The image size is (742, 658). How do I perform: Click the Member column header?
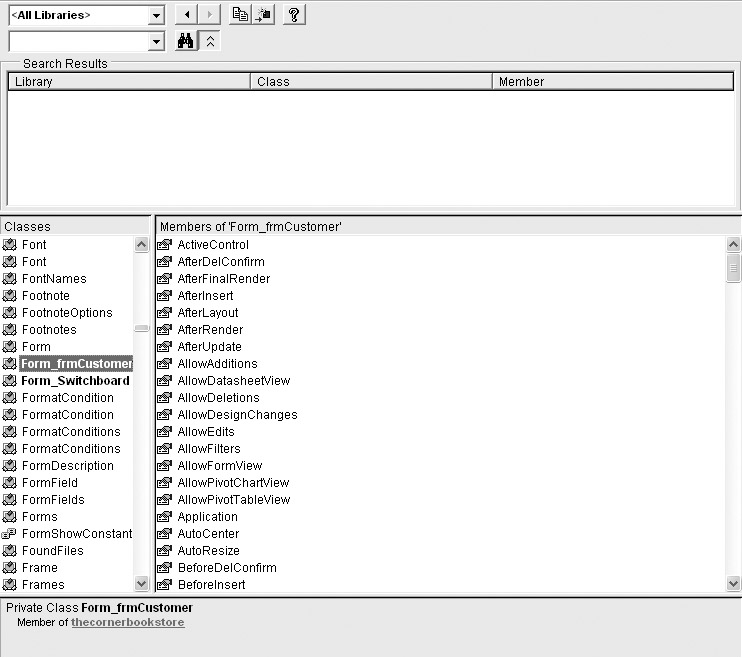[614, 82]
